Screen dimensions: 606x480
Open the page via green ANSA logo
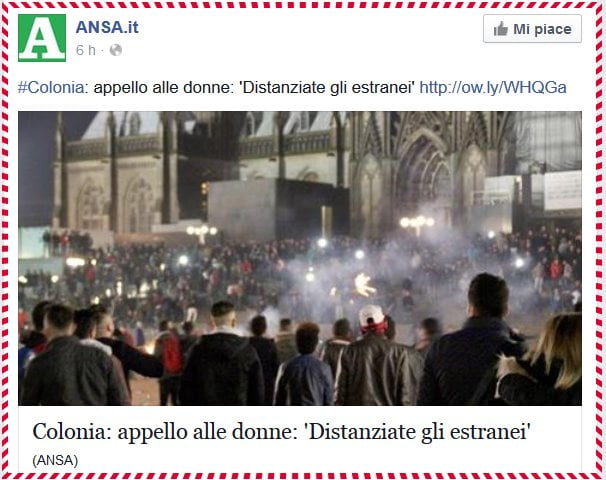tap(42, 38)
